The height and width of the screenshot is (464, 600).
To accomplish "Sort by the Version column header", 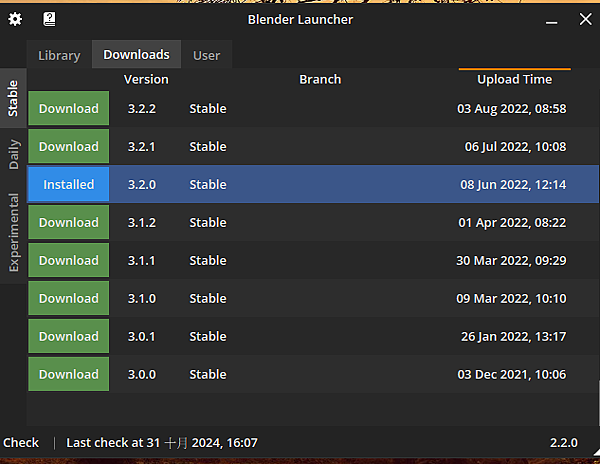I will [x=146, y=79].
